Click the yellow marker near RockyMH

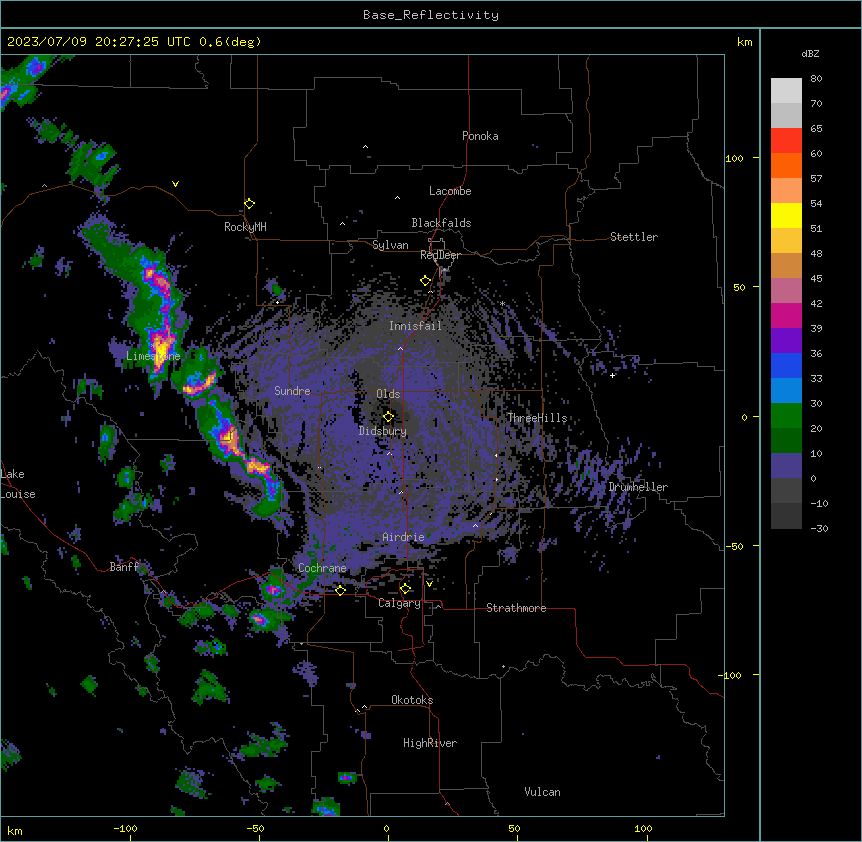249,204
